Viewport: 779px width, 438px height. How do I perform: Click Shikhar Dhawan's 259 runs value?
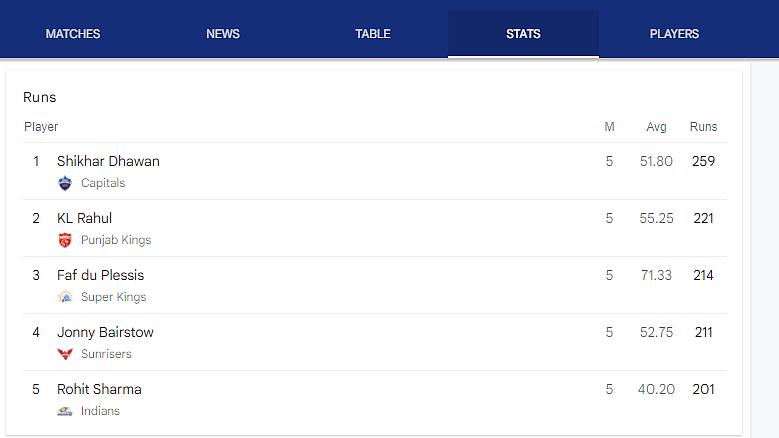[703, 161]
